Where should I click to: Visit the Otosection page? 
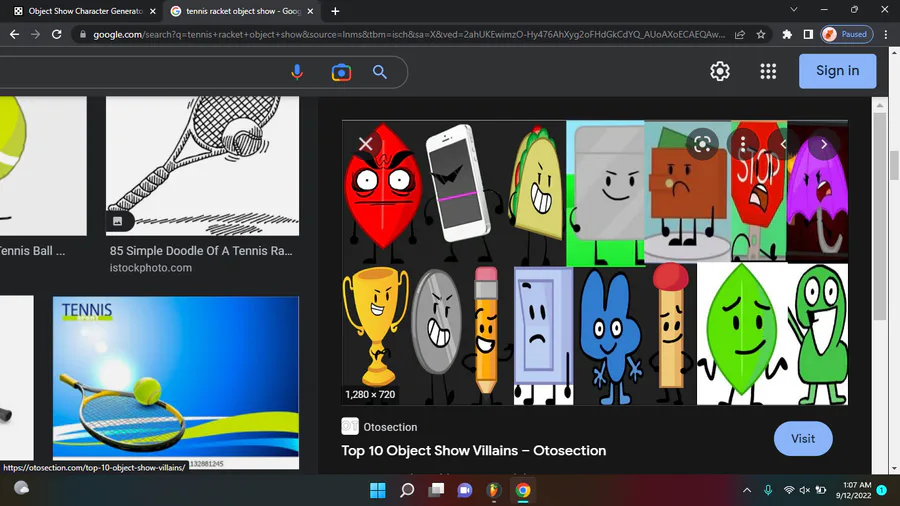pos(803,439)
